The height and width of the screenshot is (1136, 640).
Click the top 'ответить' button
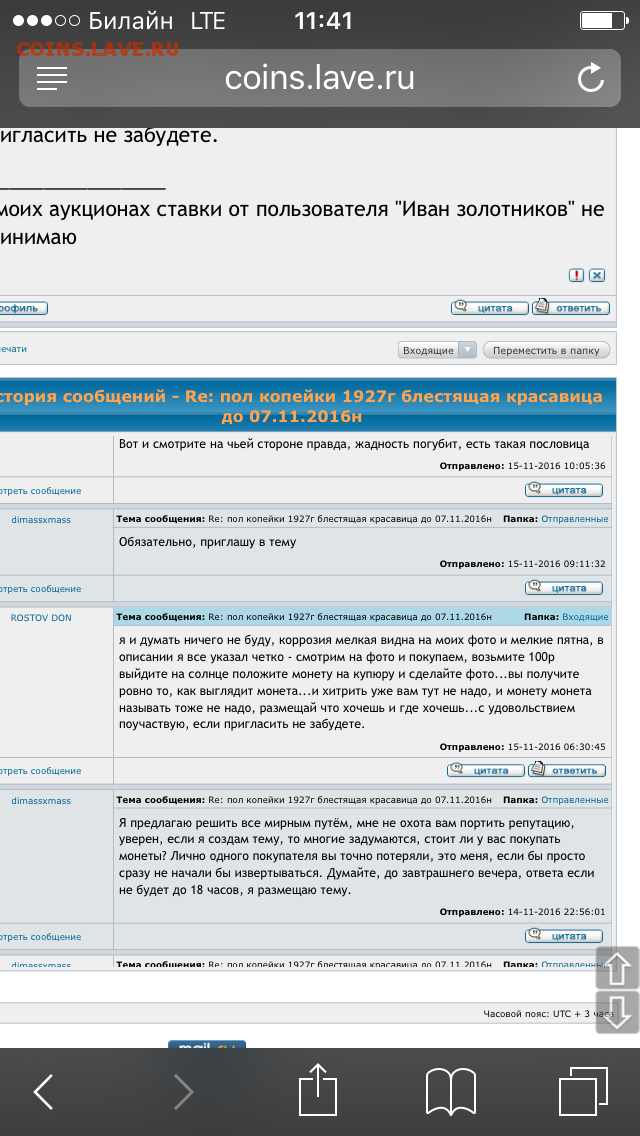pos(571,308)
